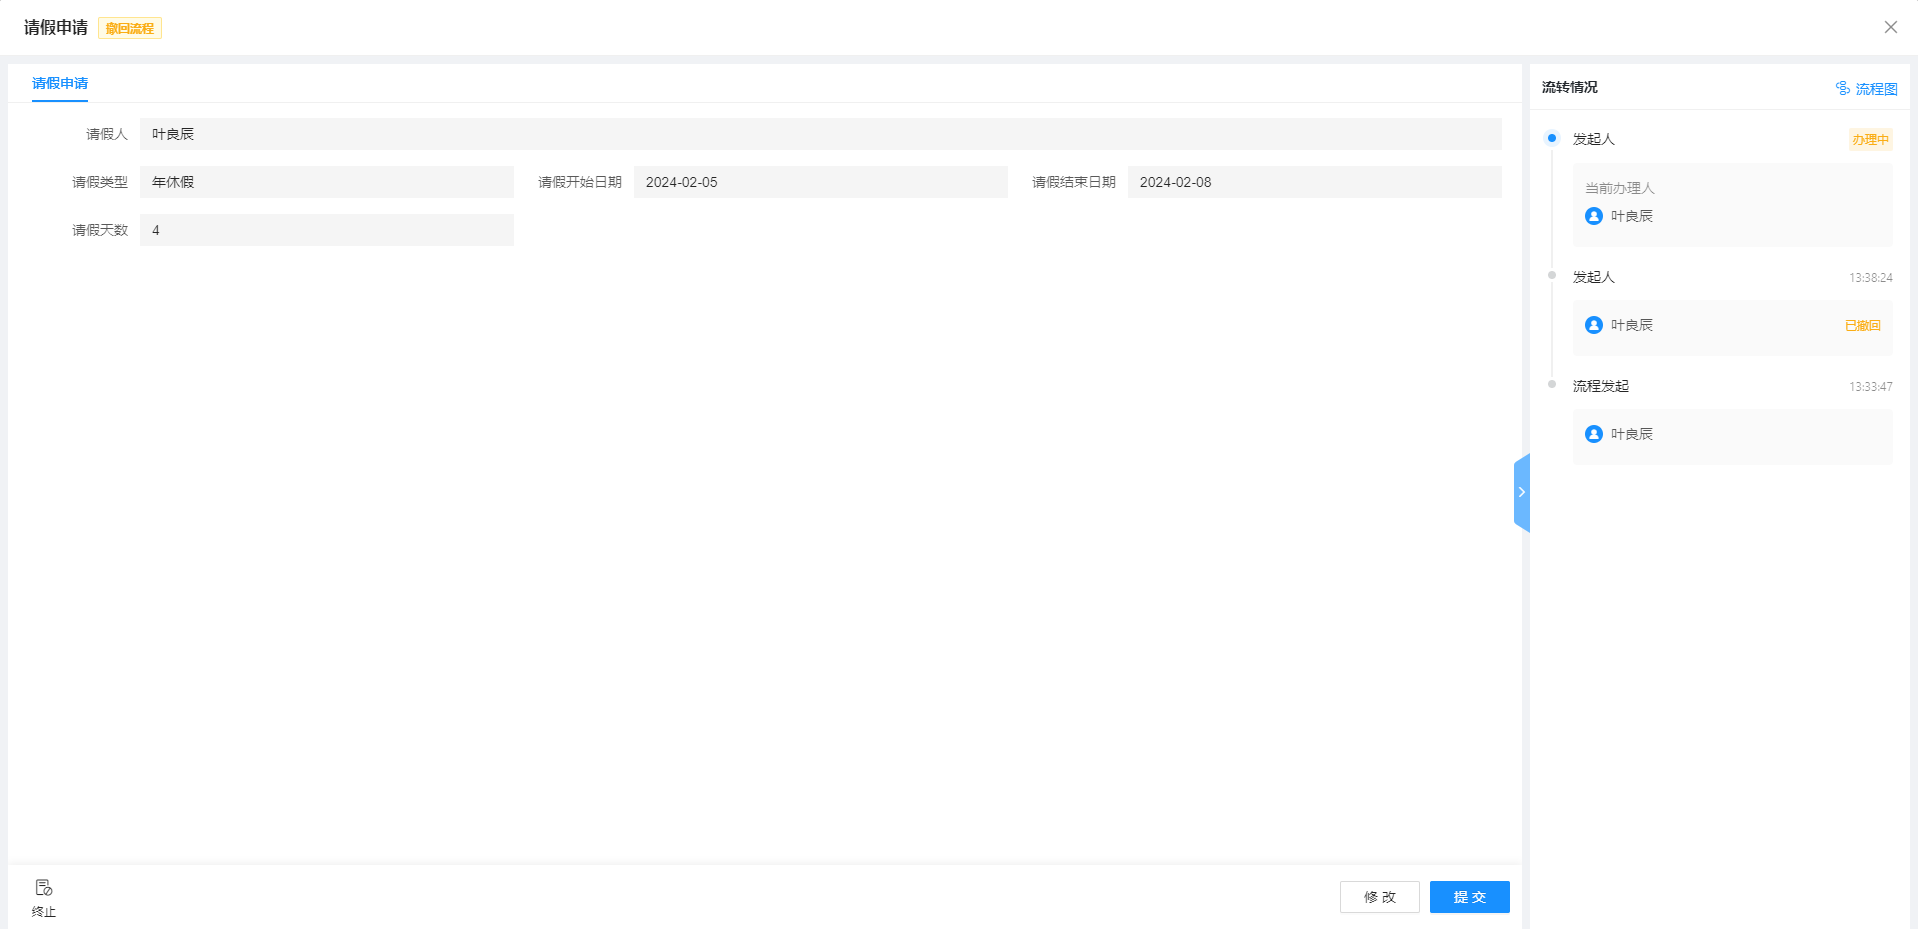The height and width of the screenshot is (929, 1918).
Task: Click the 已撤回 status label
Action: coord(1862,326)
